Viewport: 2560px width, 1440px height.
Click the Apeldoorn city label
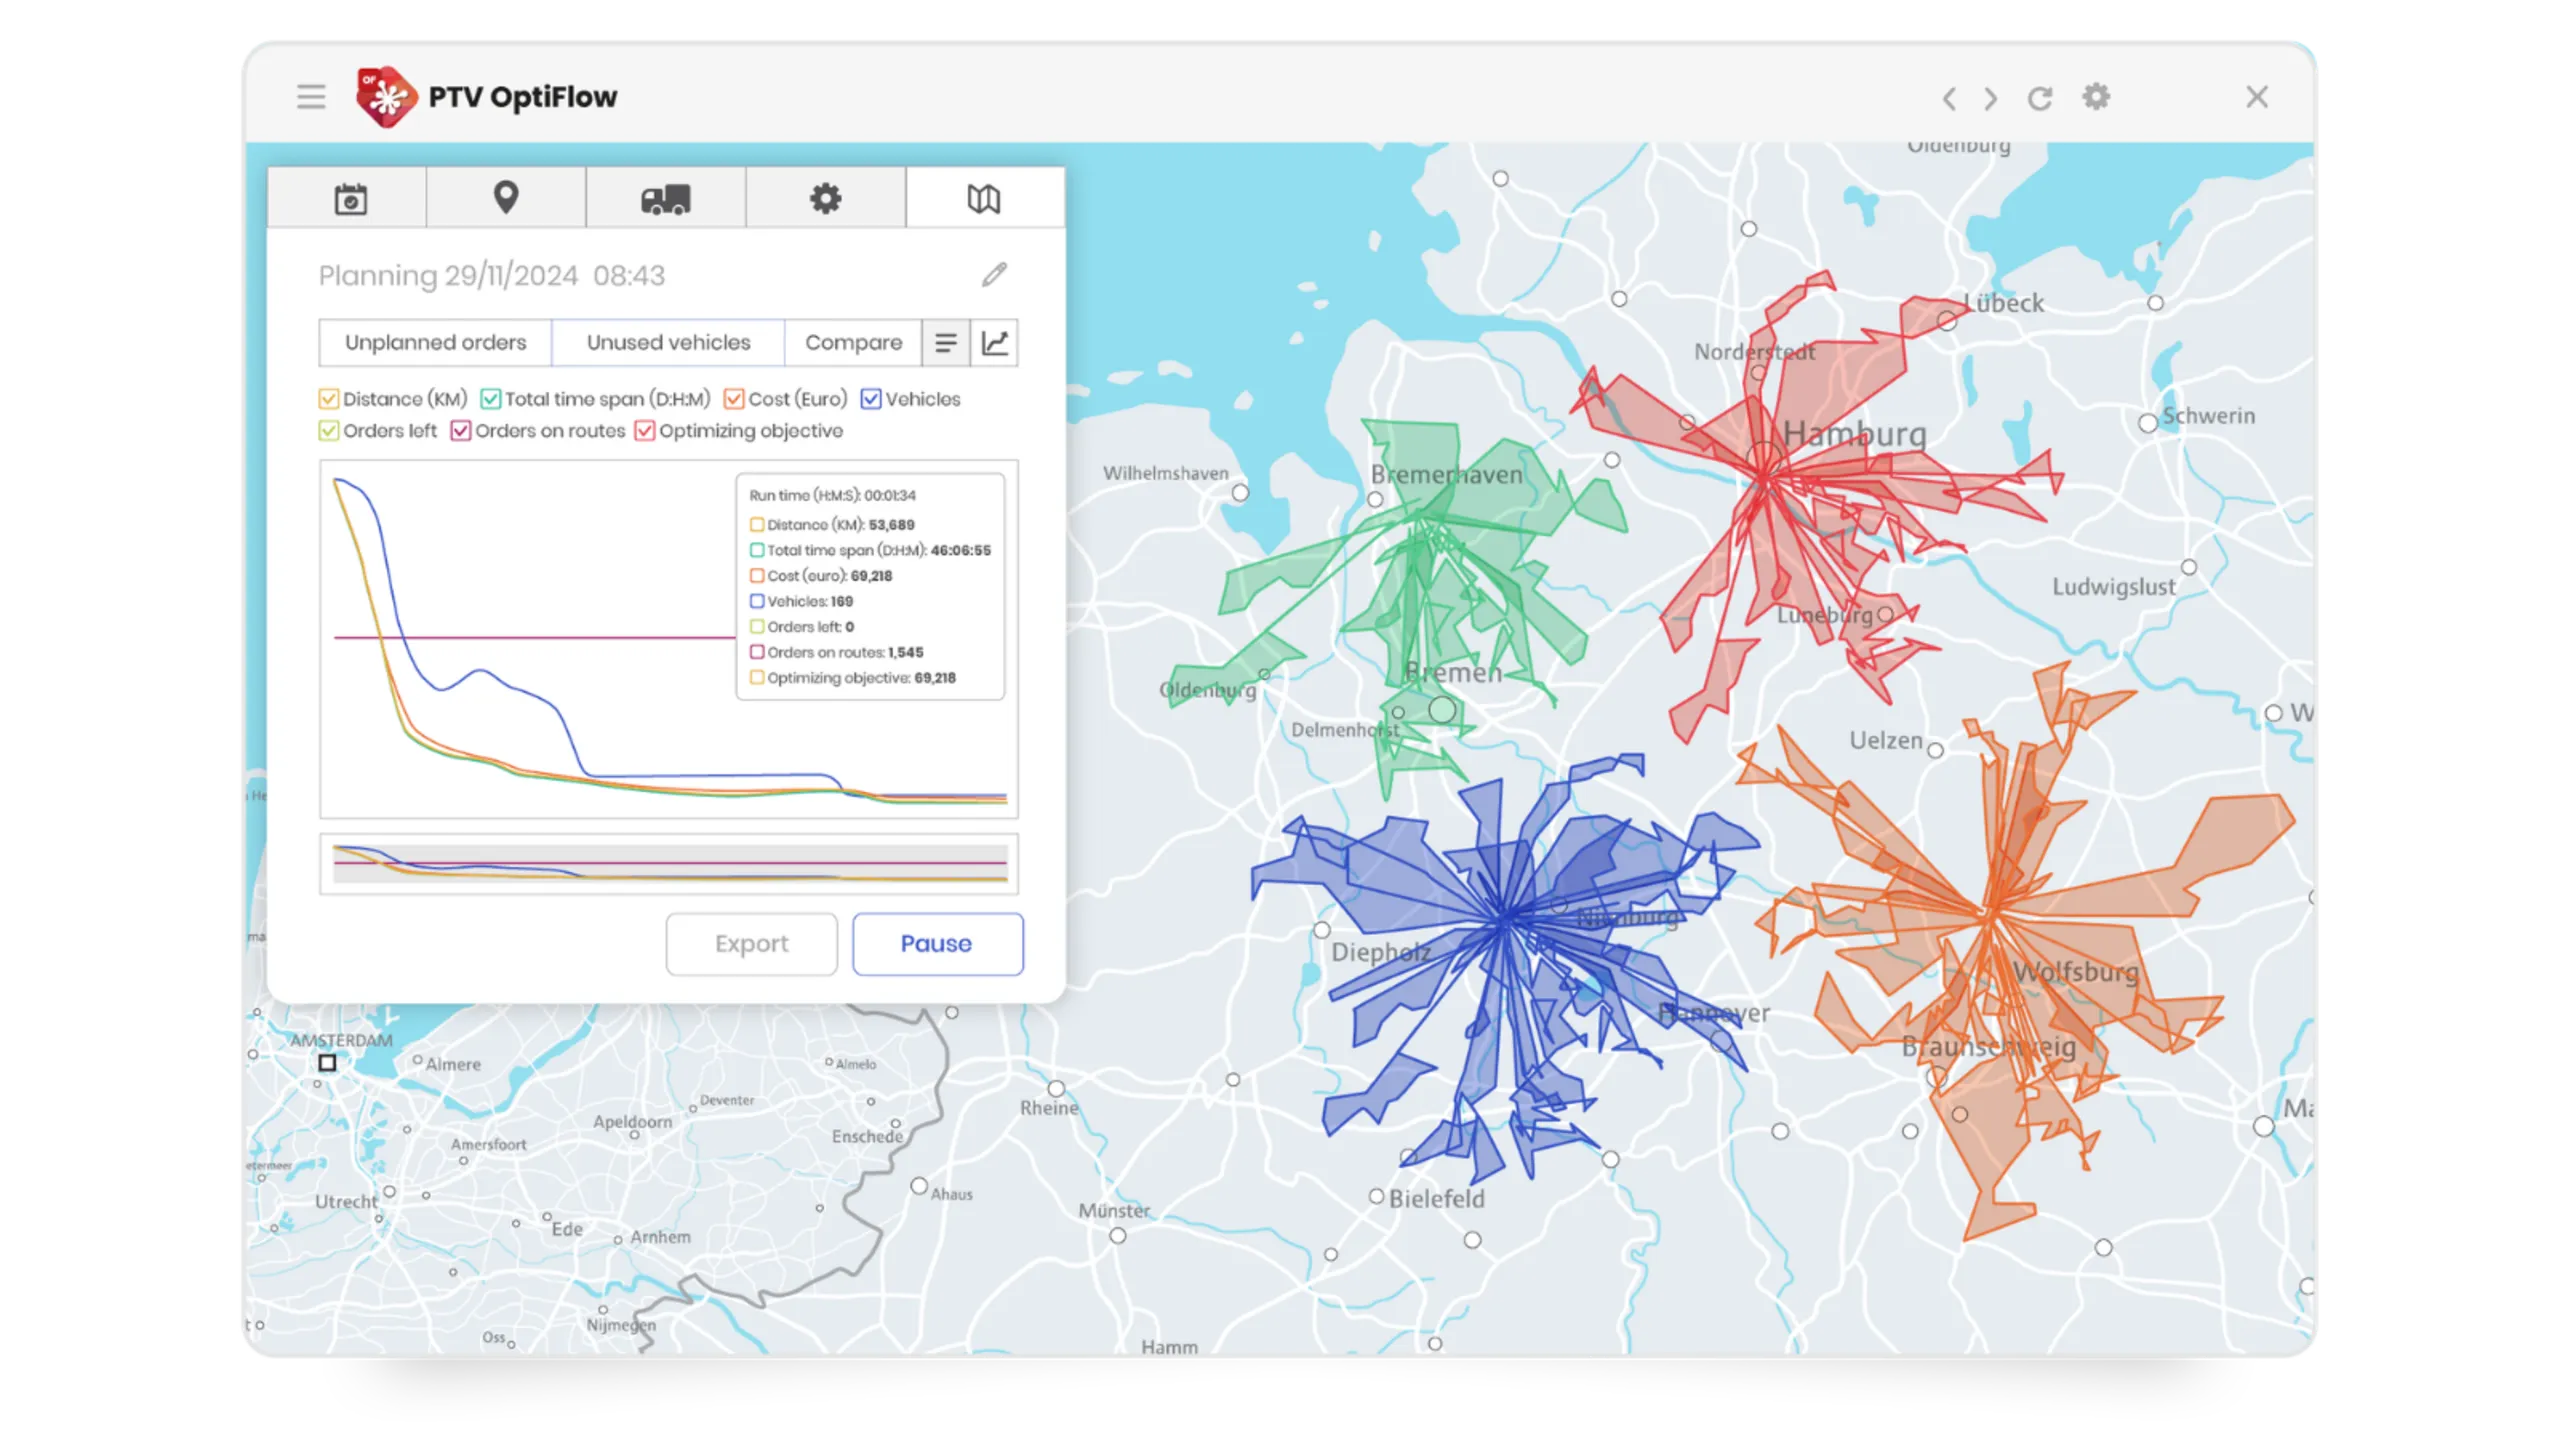[632, 1122]
